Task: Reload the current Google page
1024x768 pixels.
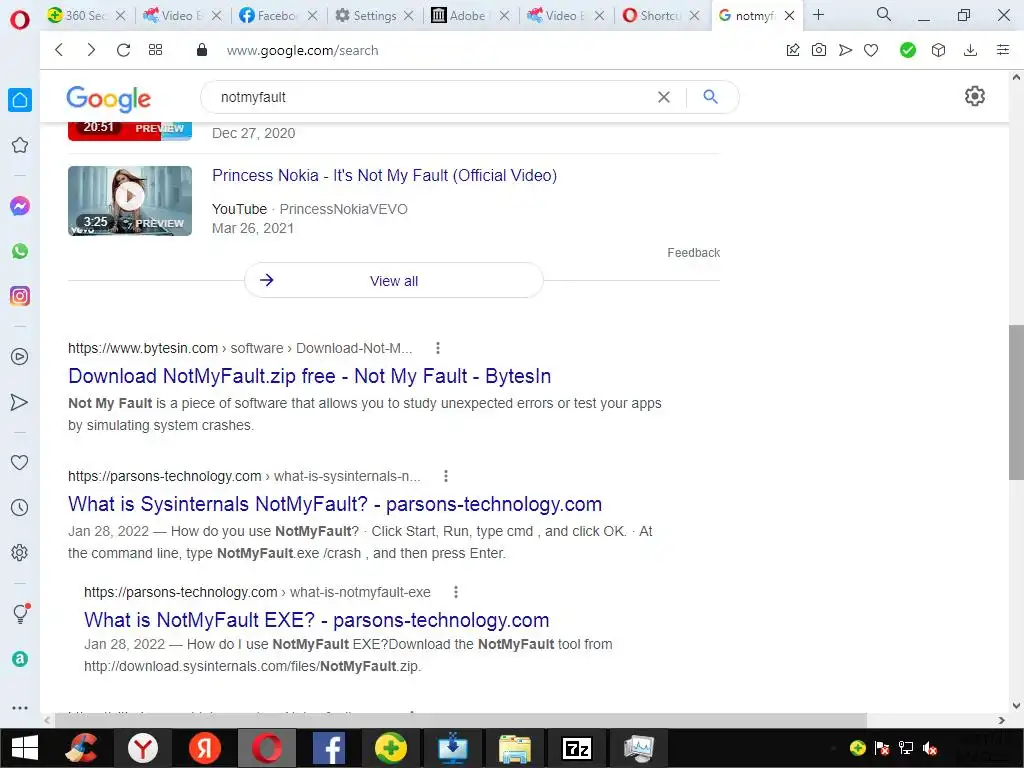Action: coord(123,50)
